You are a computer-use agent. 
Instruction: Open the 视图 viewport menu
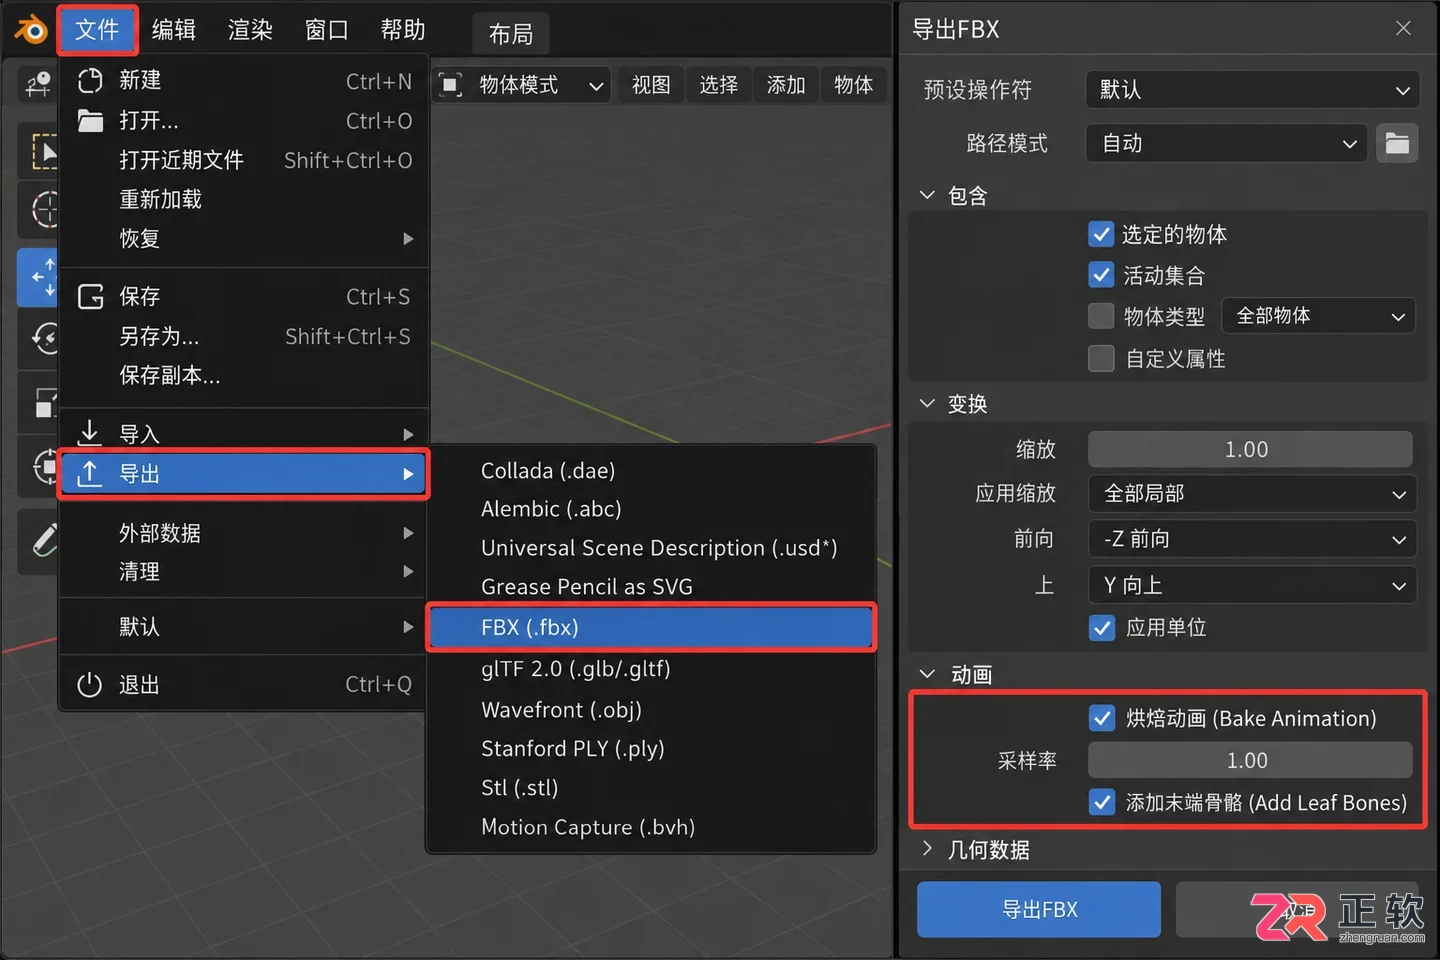pyautogui.click(x=651, y=85)
